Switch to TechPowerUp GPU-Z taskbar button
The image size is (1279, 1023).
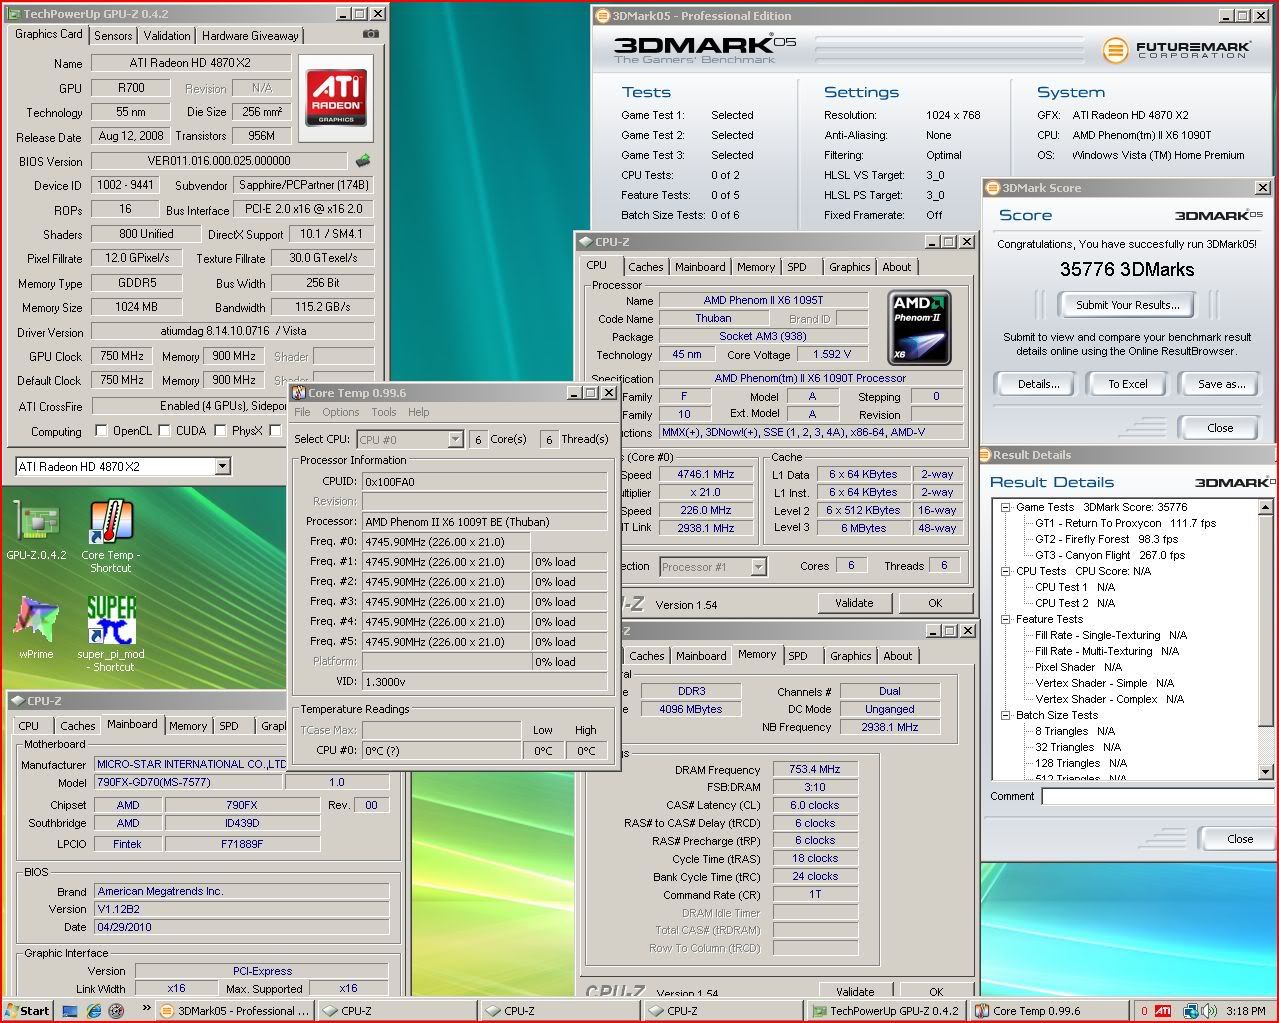click(887, 1011)
